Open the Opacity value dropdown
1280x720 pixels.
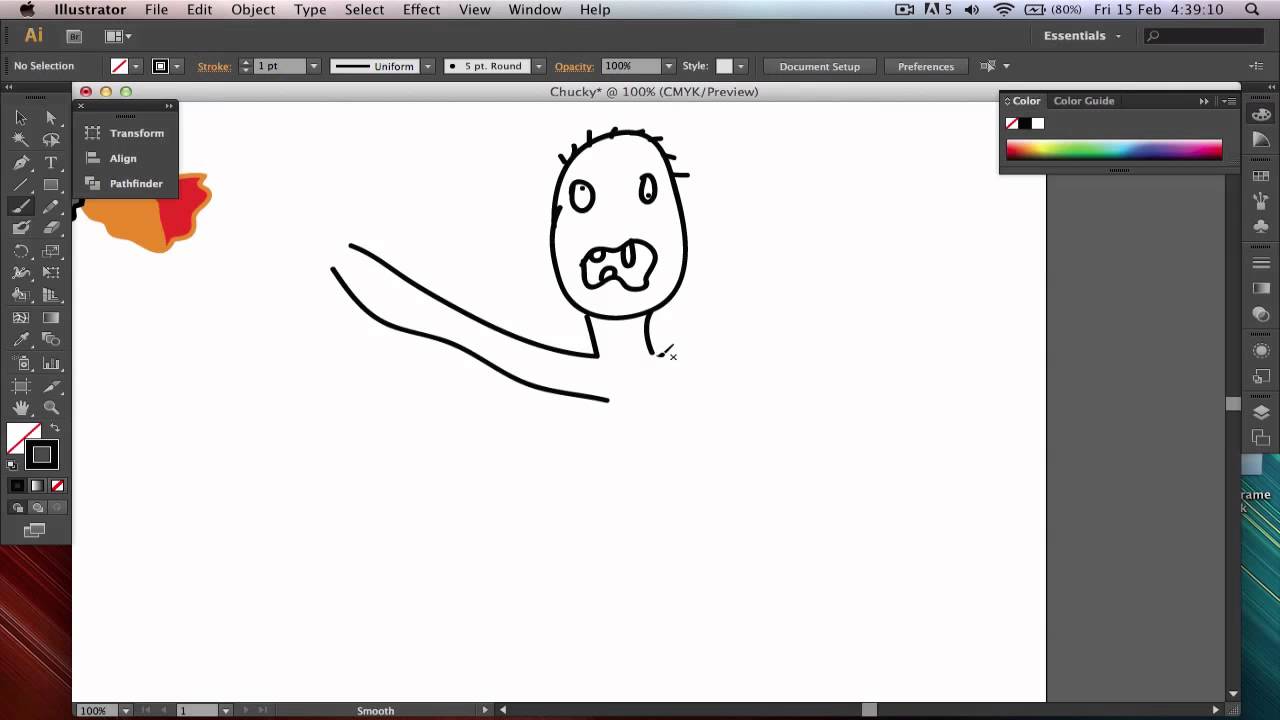(x=668, y=67)
